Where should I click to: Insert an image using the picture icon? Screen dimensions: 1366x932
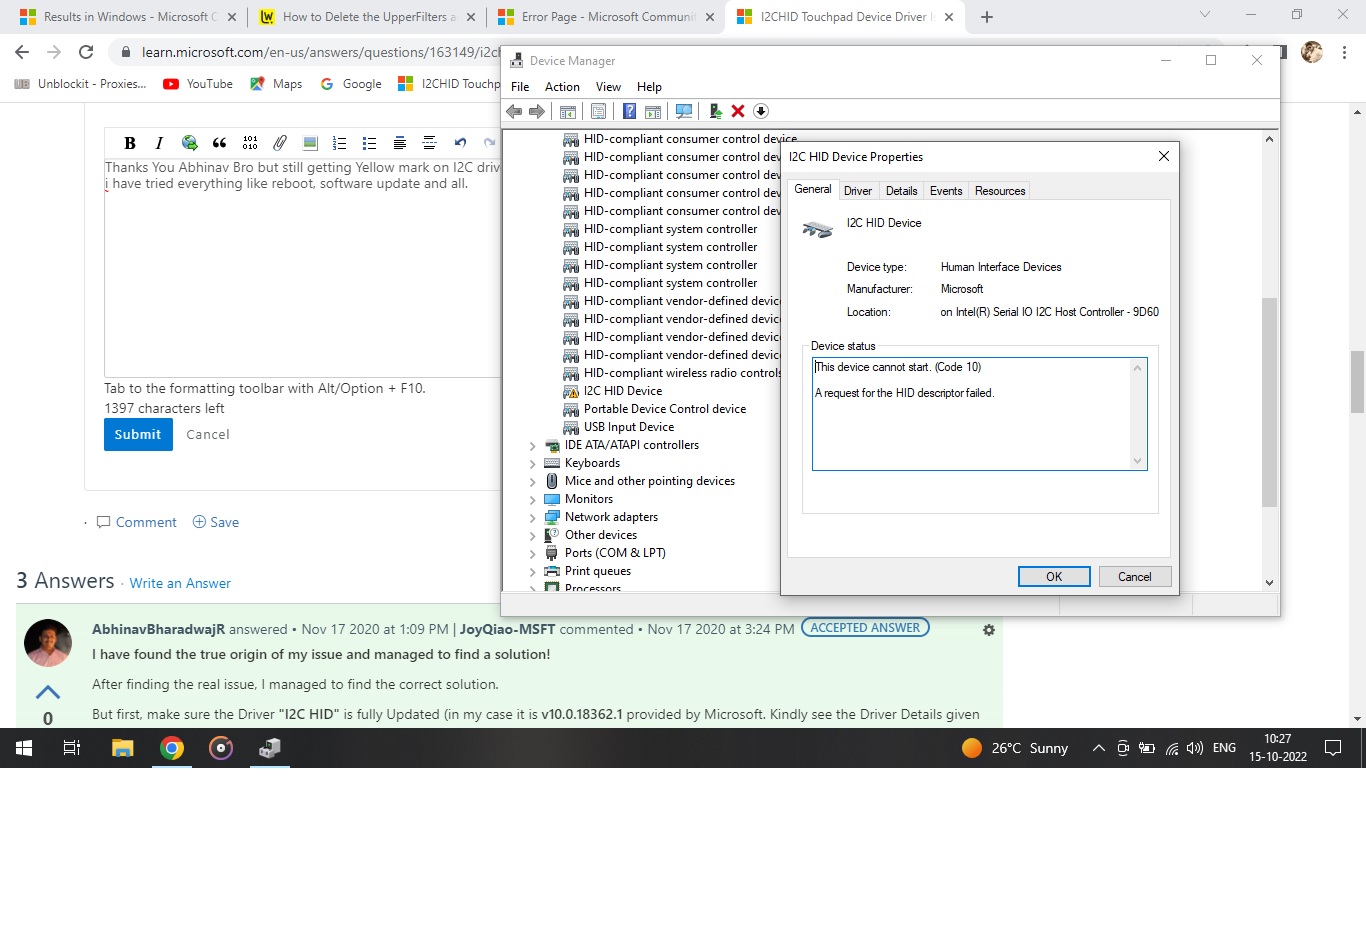coord(310,143)
